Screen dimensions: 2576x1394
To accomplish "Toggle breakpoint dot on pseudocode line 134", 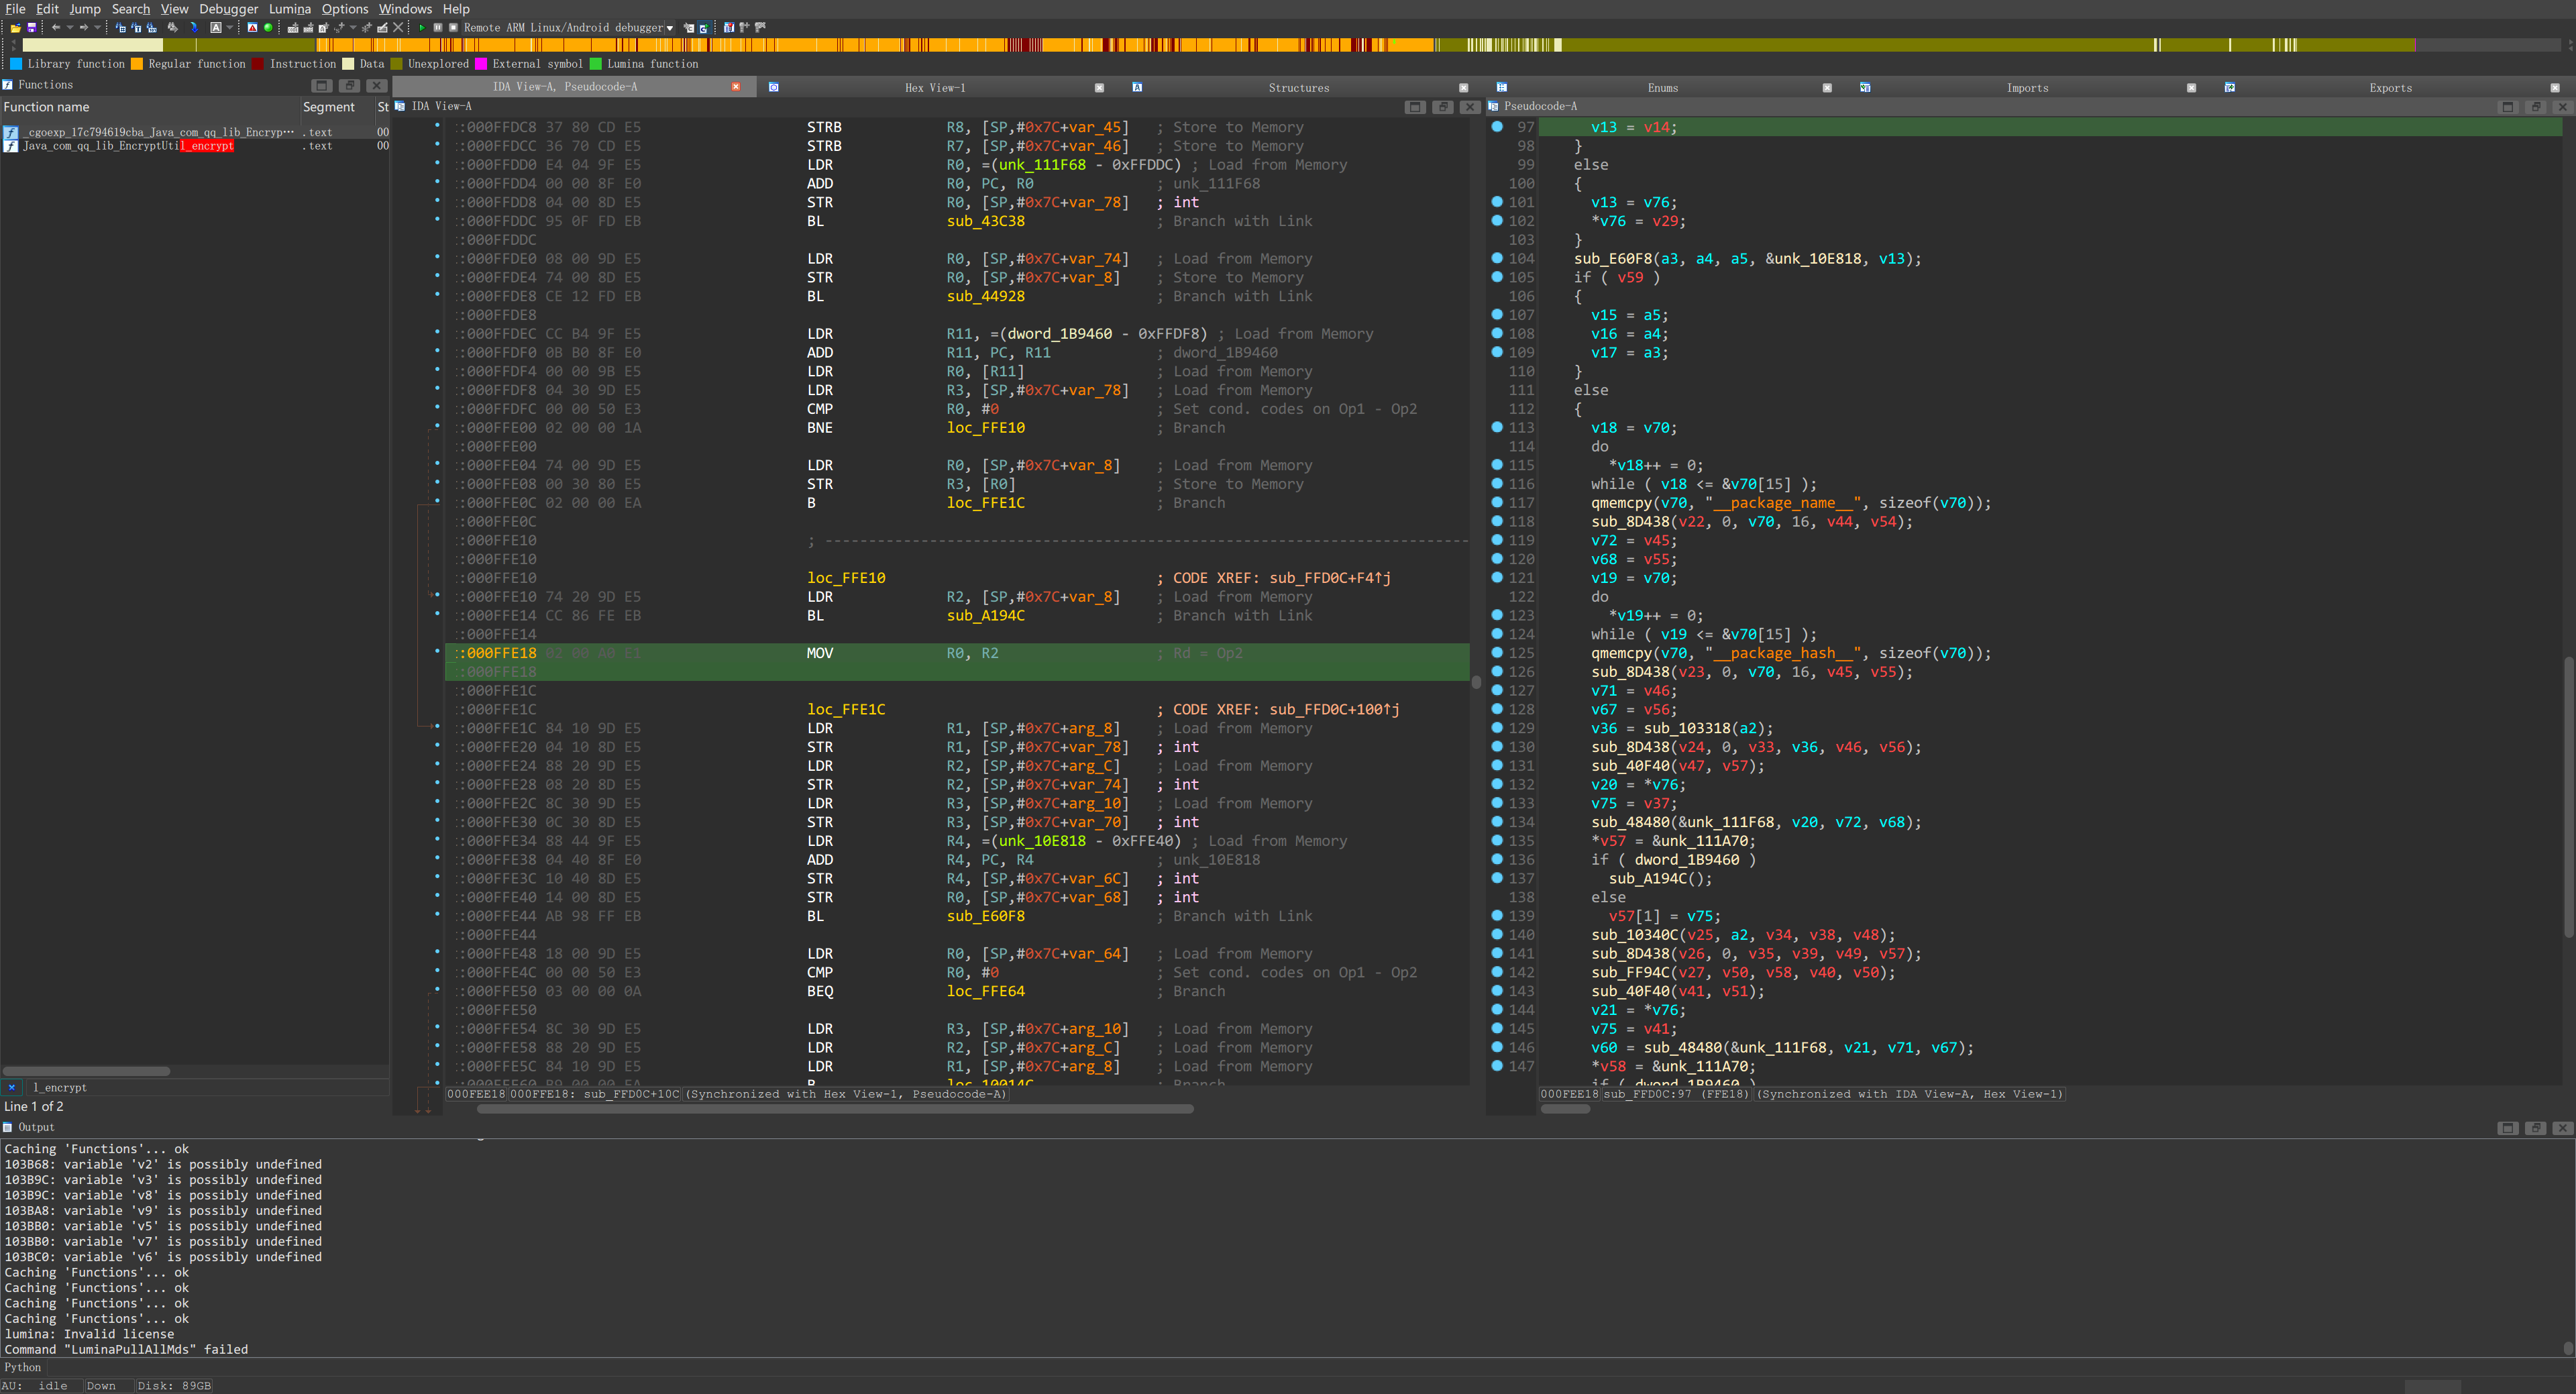I will click(x=1497, y=822).
